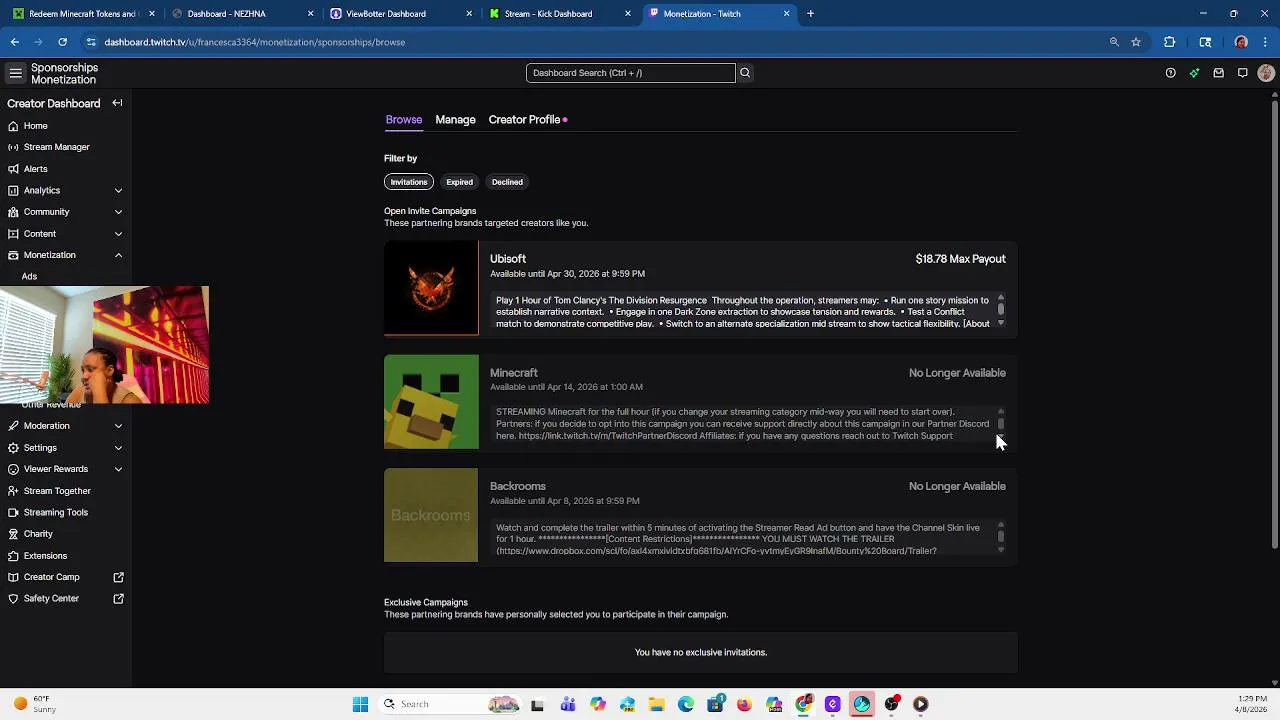Image resolution: width=1280 pixels, height=720 pixels.
Task: Open Charity in the sidebar
Action: click(38, 534)
